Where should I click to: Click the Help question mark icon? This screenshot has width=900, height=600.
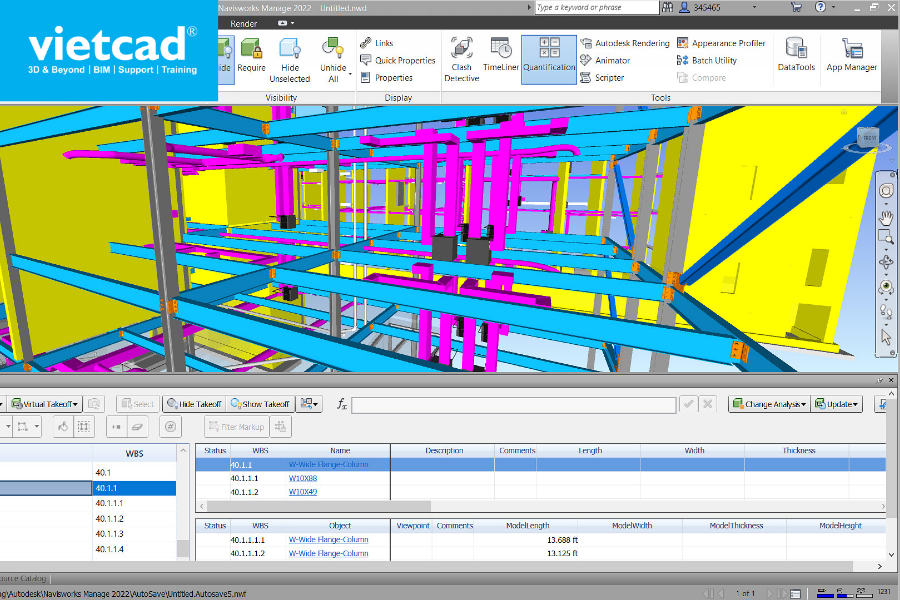click(x=820, y=7)
